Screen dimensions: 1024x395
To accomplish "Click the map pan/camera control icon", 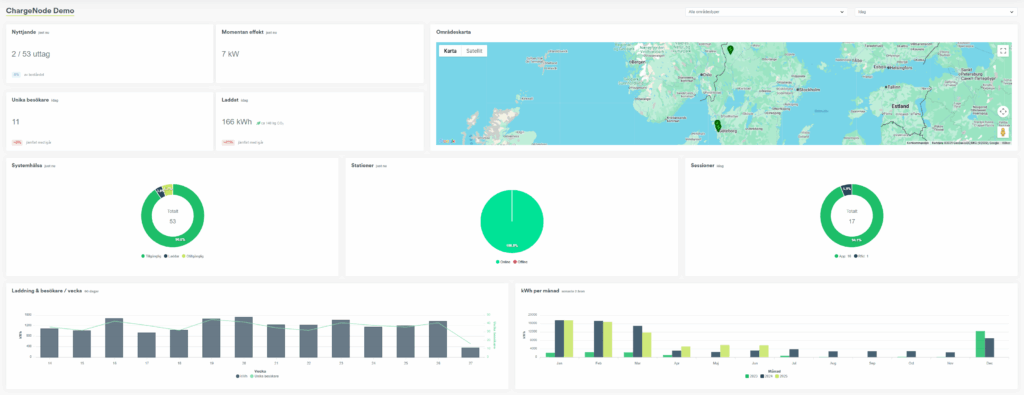I will coord(1003,112).
